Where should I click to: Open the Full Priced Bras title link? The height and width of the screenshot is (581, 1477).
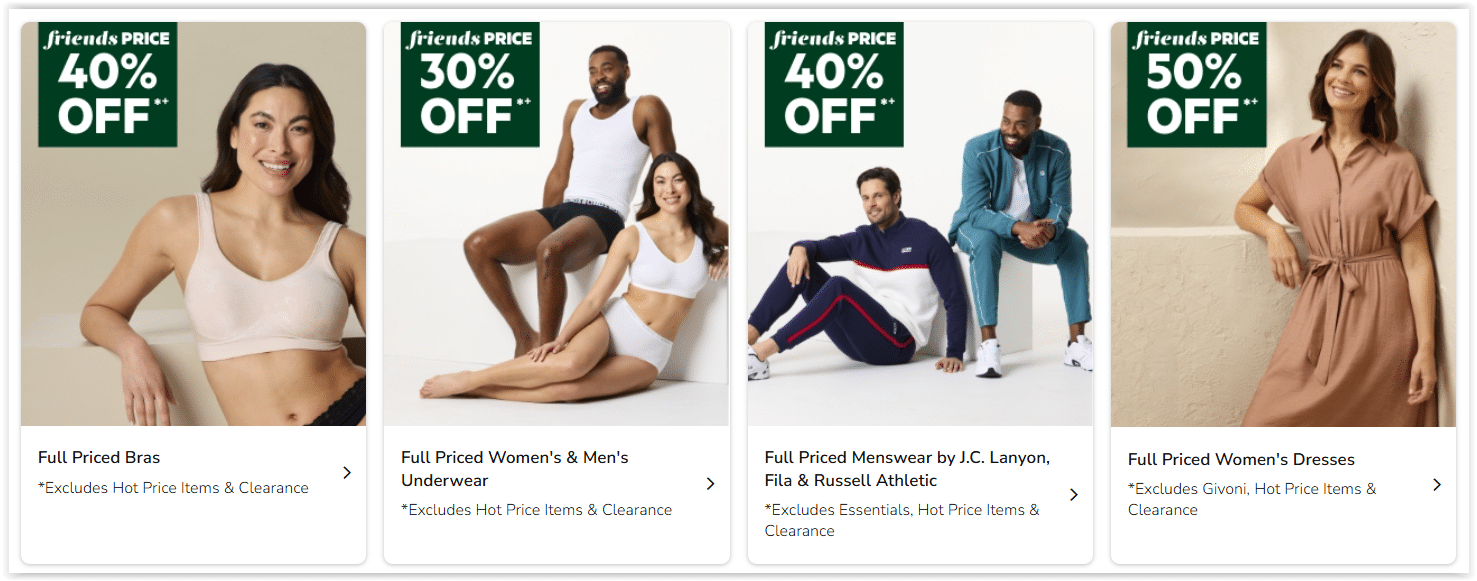[99, 458]
